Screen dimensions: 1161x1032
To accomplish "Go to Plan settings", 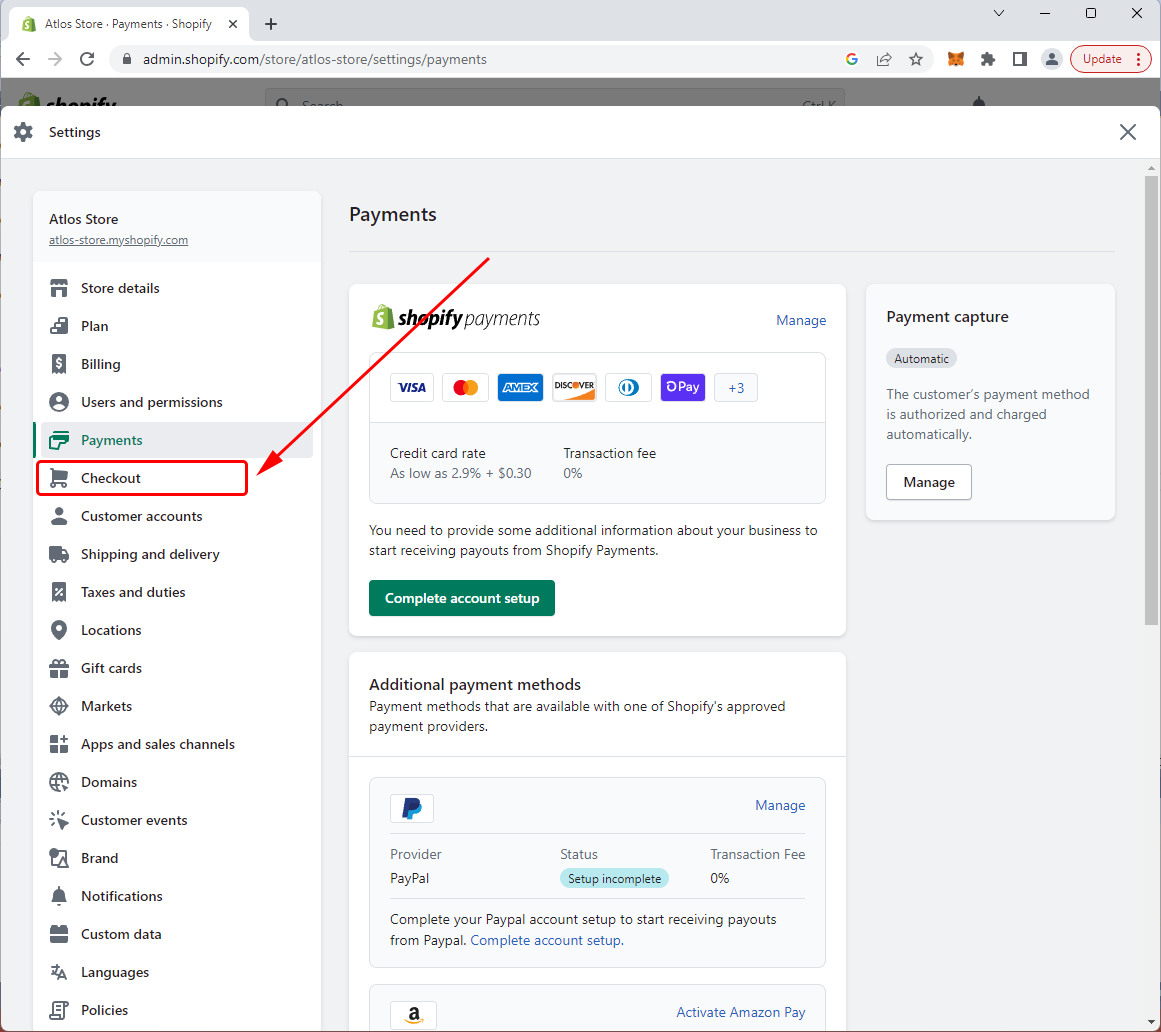I will [94, 326].
